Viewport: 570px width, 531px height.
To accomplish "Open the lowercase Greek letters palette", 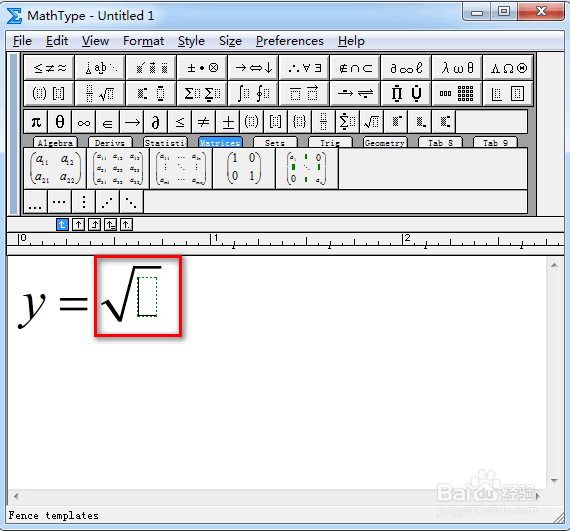I will click(x=457, y=68).
